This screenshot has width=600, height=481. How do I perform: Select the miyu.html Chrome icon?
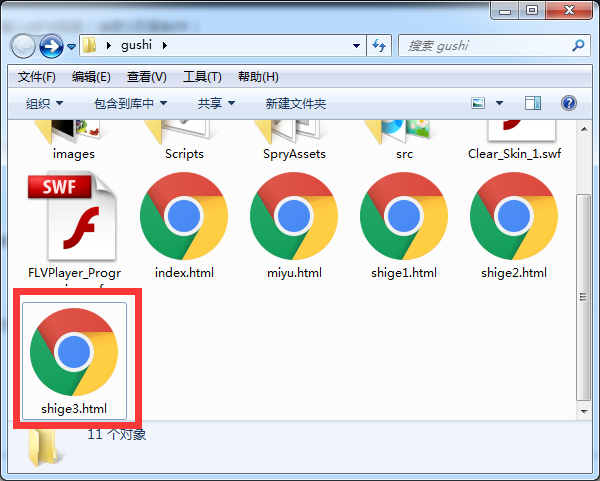(294, 216)
